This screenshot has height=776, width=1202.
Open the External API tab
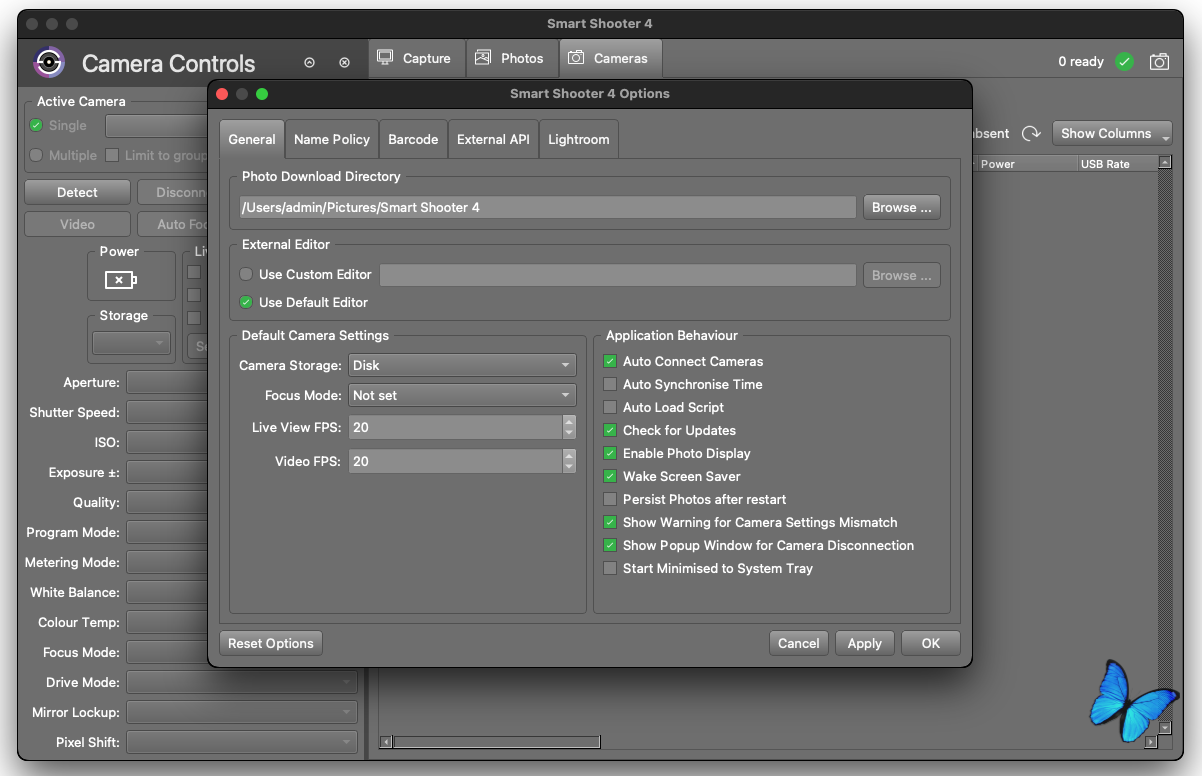pyautogui.click(x=493, y=139)
